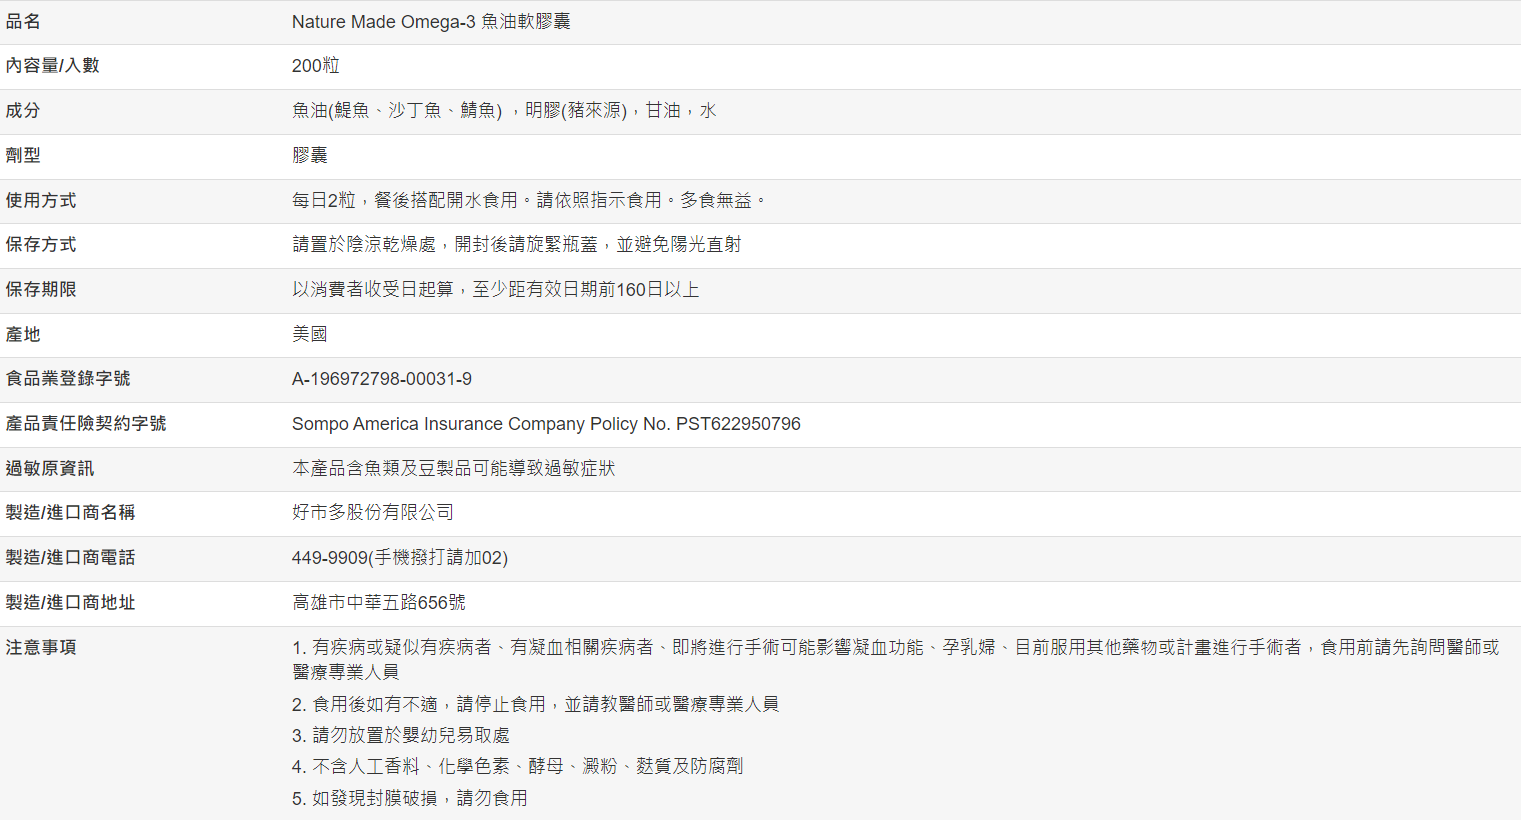Screen dimensions: 1524x820
Task: Select the origin value '美國'
Action: [309, 335]
